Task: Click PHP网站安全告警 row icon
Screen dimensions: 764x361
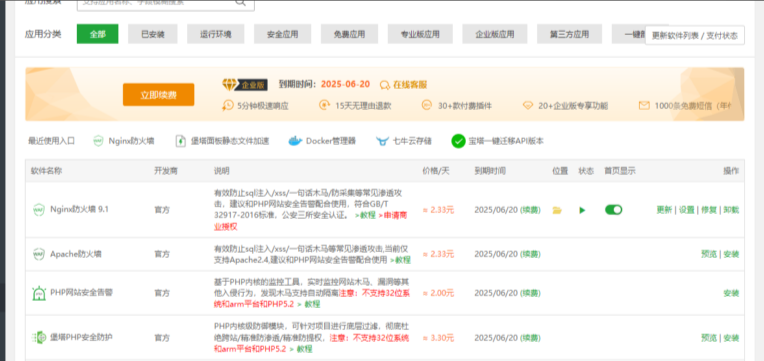Action: (x=38, y=293)
